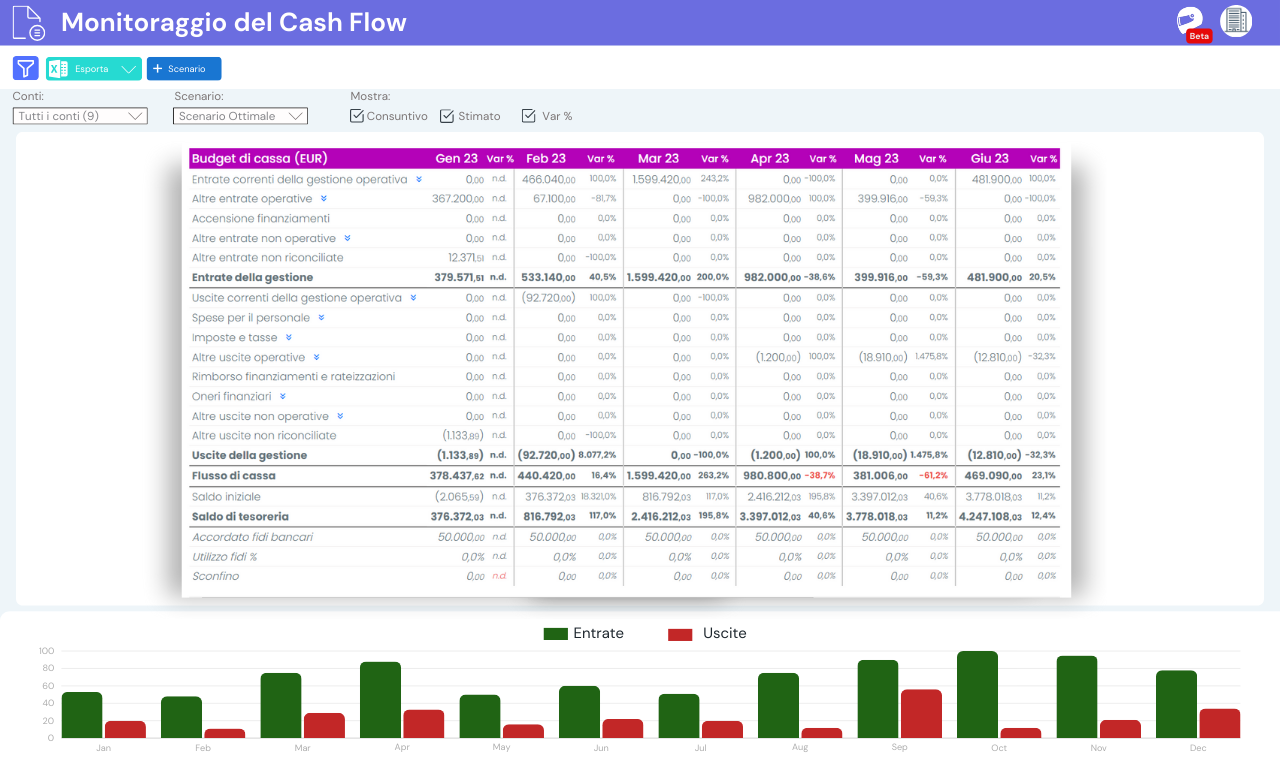Screen dimensions: 1280x768
Task: Click the green Entrate bar for Apr
Action: coord(380,700)
